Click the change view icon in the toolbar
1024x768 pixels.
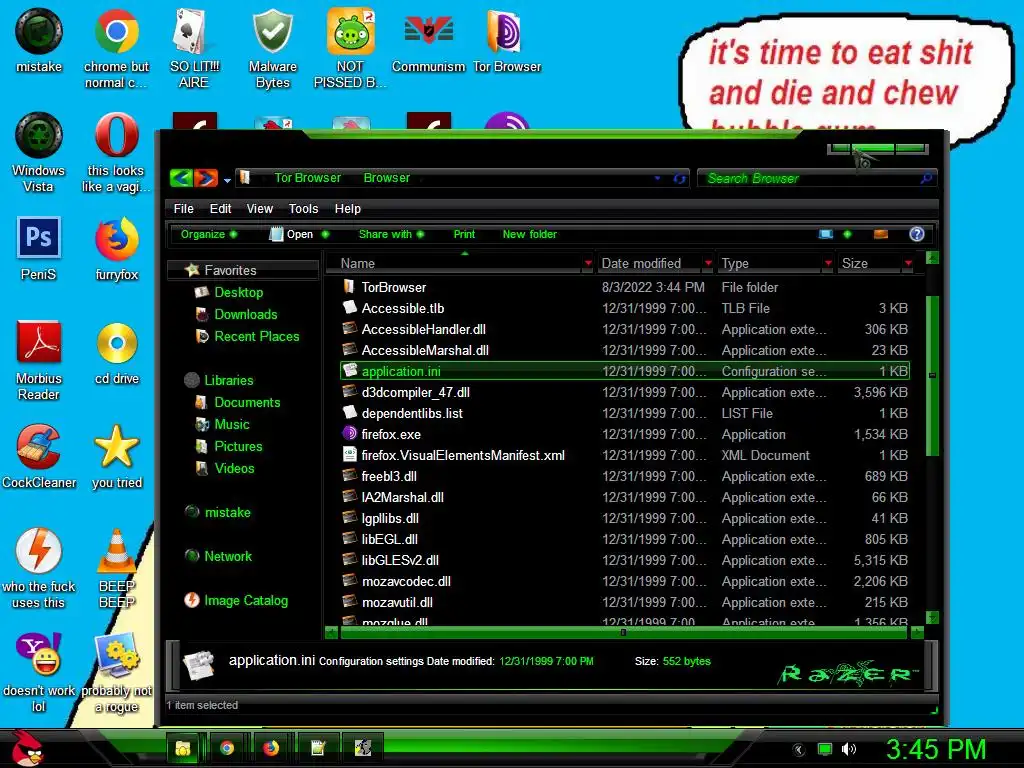[825, 234]
